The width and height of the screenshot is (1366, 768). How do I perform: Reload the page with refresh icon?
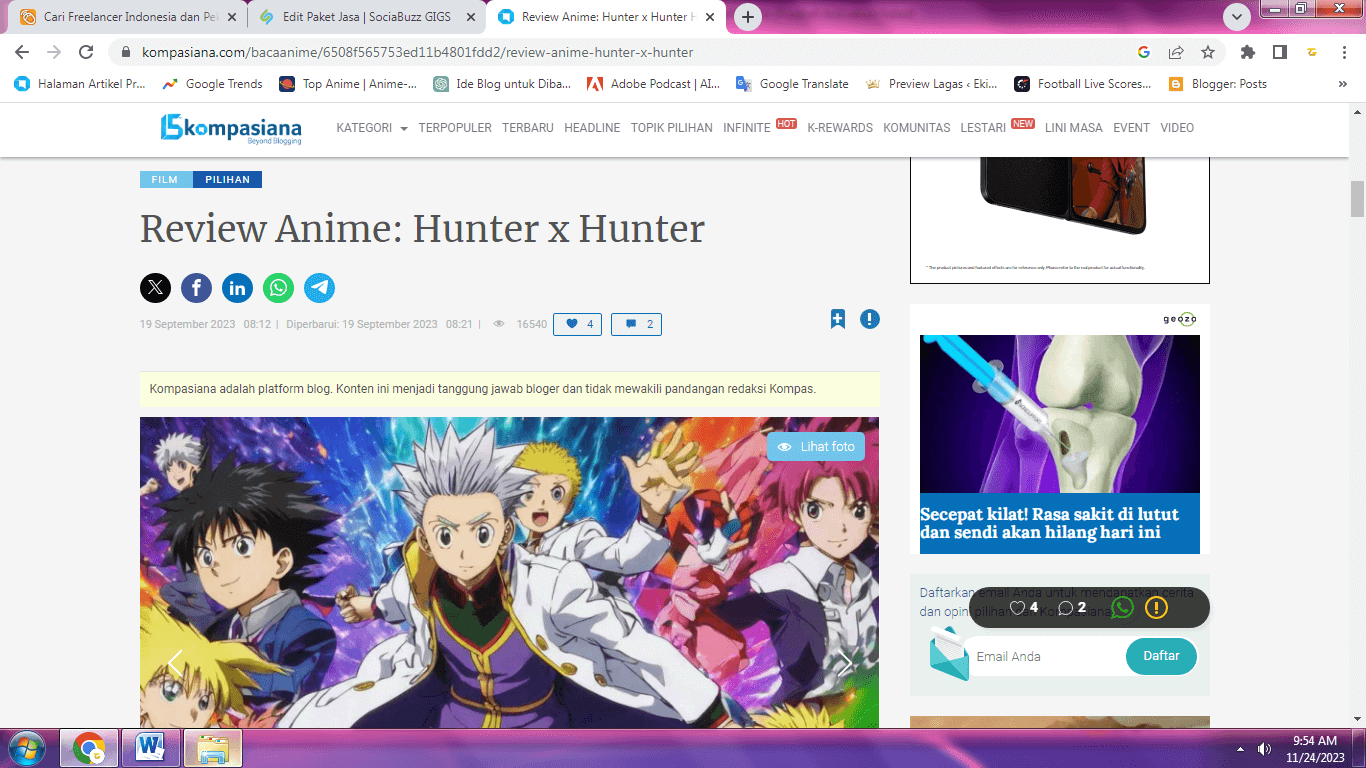[86, 52]
